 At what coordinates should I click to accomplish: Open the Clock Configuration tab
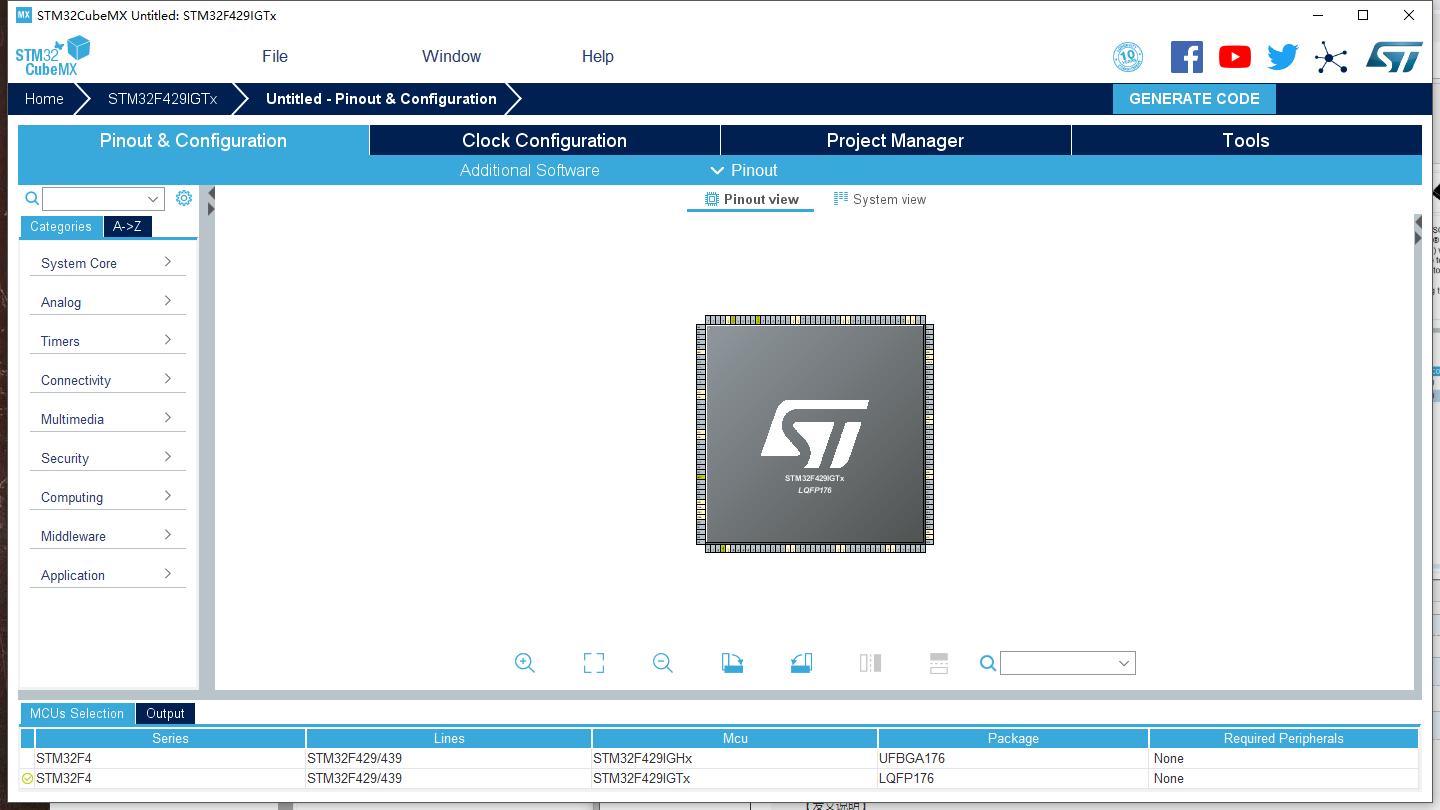[x=544, y=141]
